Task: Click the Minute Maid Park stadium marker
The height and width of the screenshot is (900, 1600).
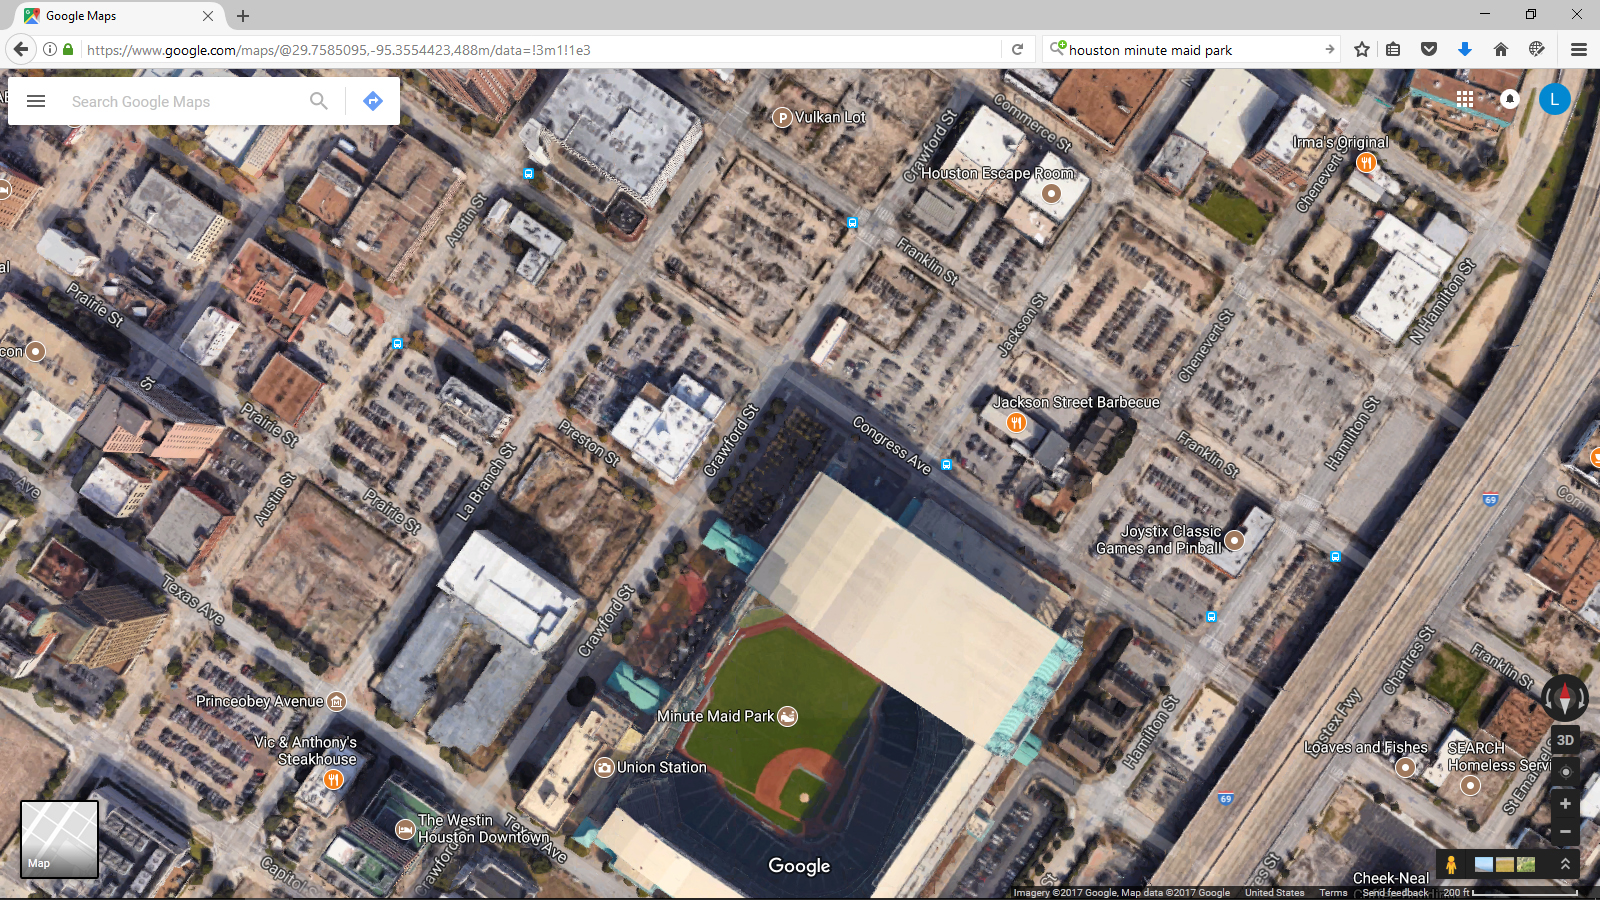Action: point(788,716)
